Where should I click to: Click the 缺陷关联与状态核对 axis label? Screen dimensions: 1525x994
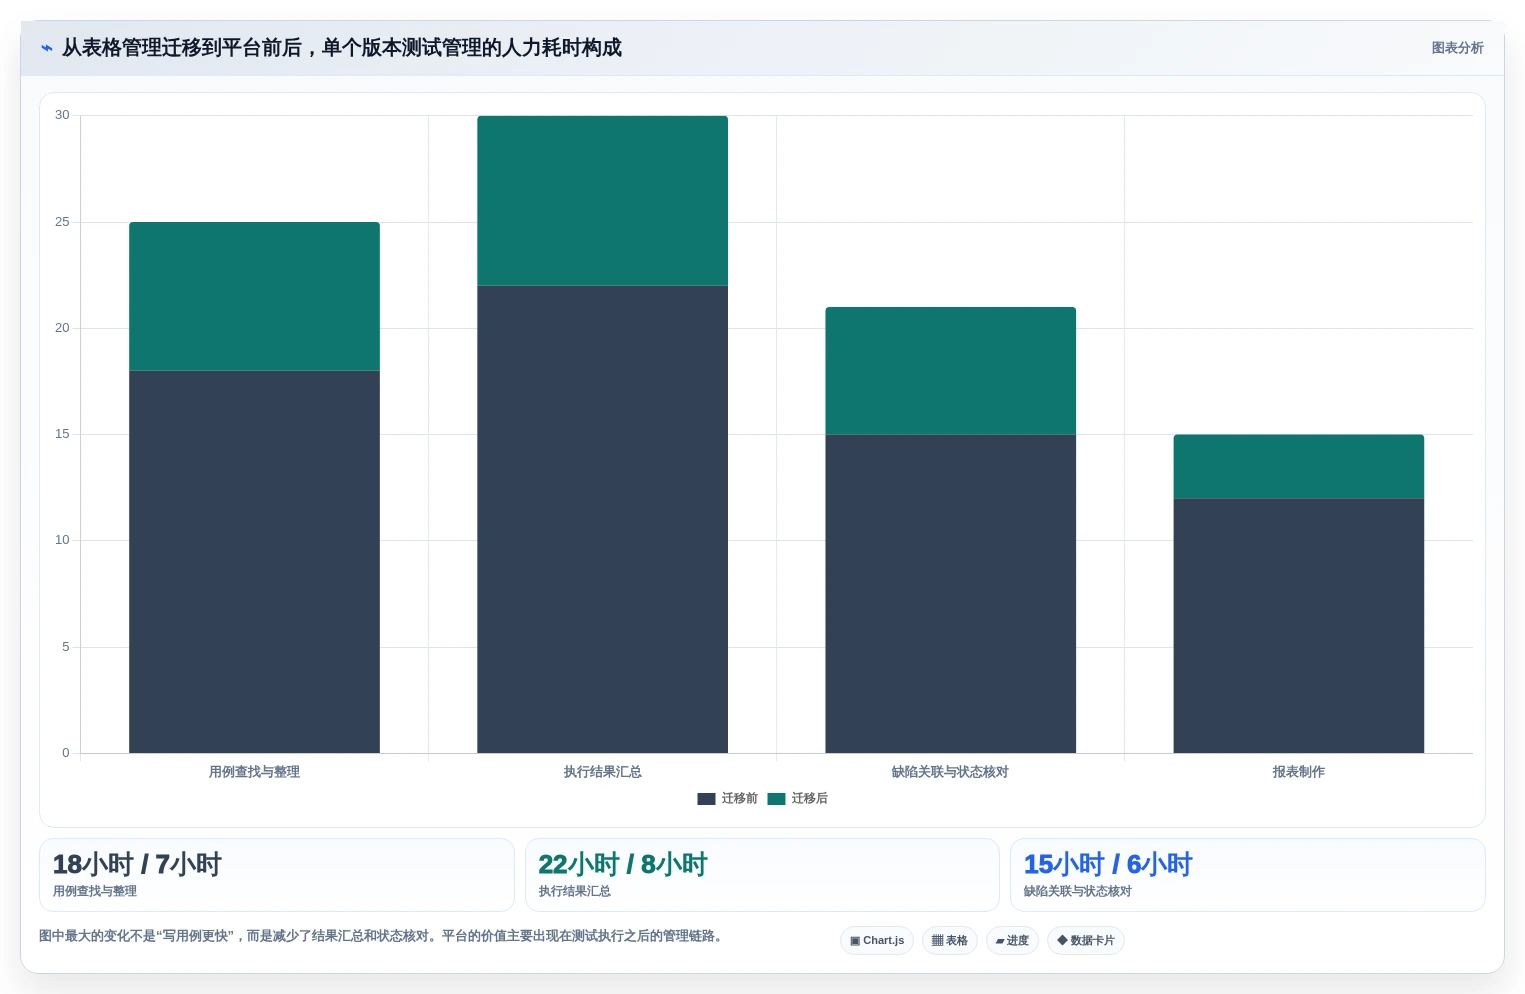950,772
